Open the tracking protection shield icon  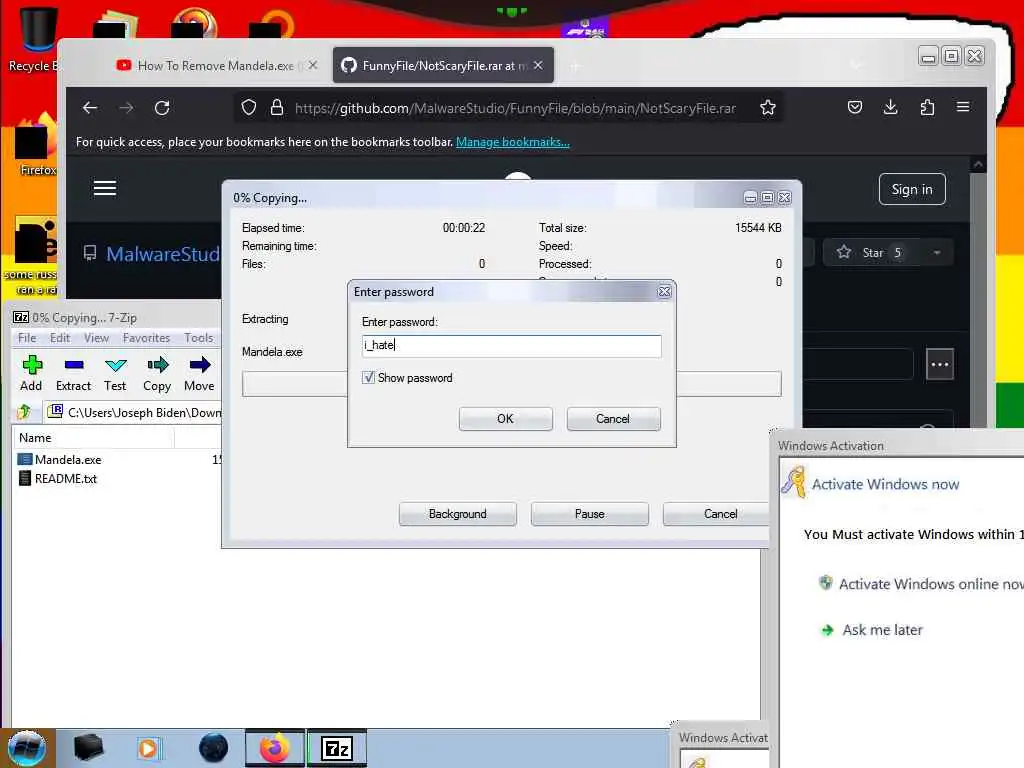[x=249, y=108]
